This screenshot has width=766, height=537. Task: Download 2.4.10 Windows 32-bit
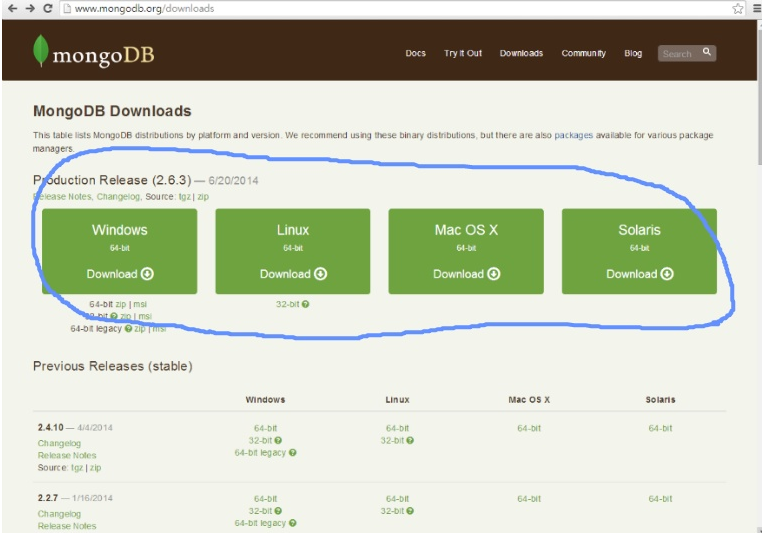(260, 440)
